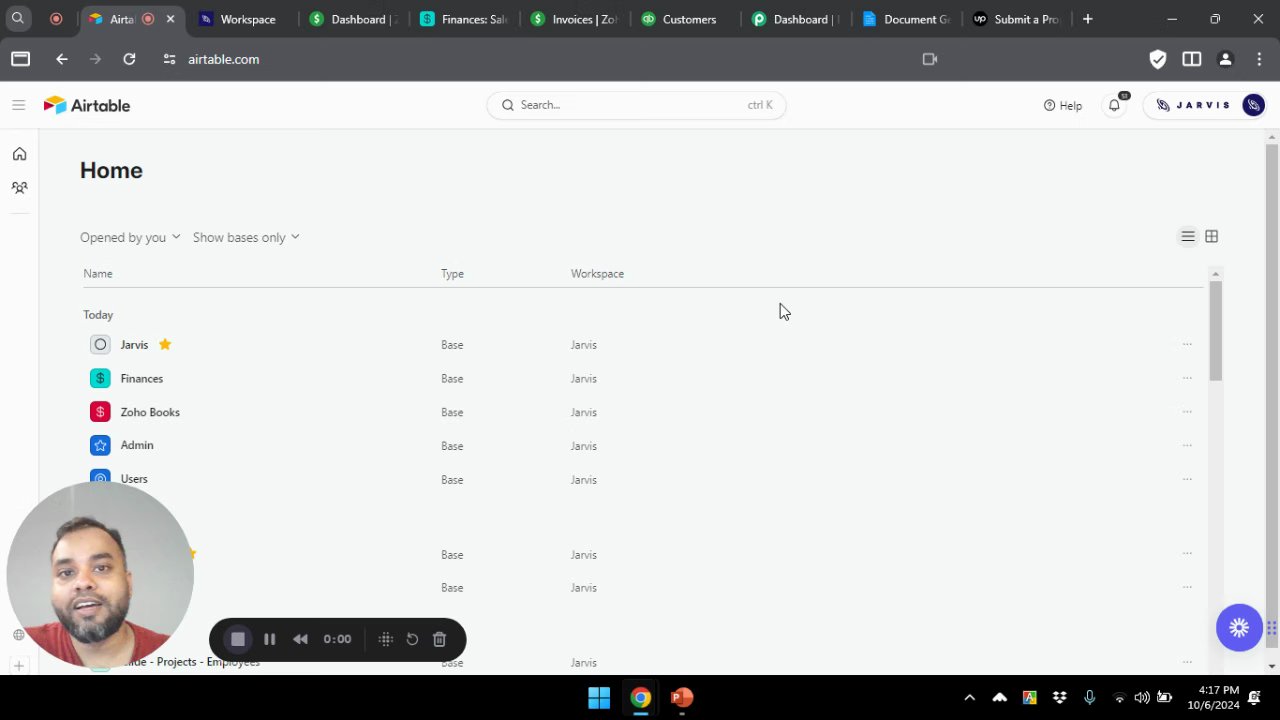This screenshot has width=1280, height=720.
Task: Click the Name column header
Action: 98,273
